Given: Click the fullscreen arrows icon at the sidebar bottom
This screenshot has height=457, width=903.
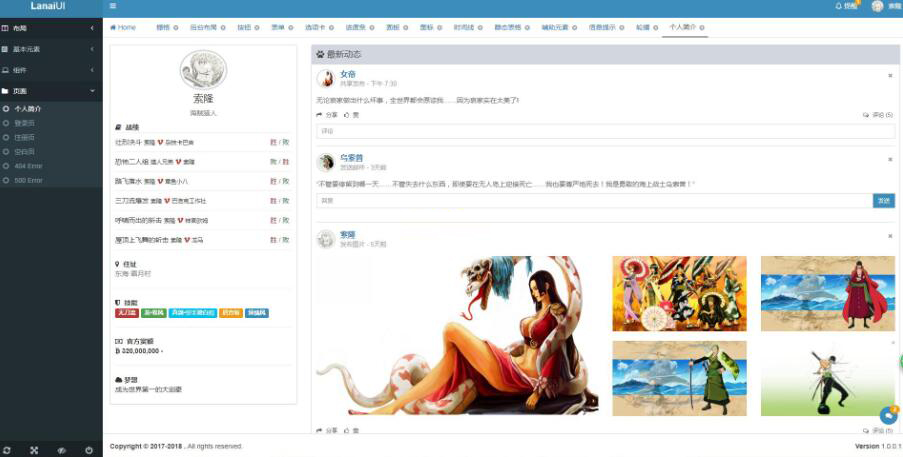Looking at the screenshot, I should 34,450.
